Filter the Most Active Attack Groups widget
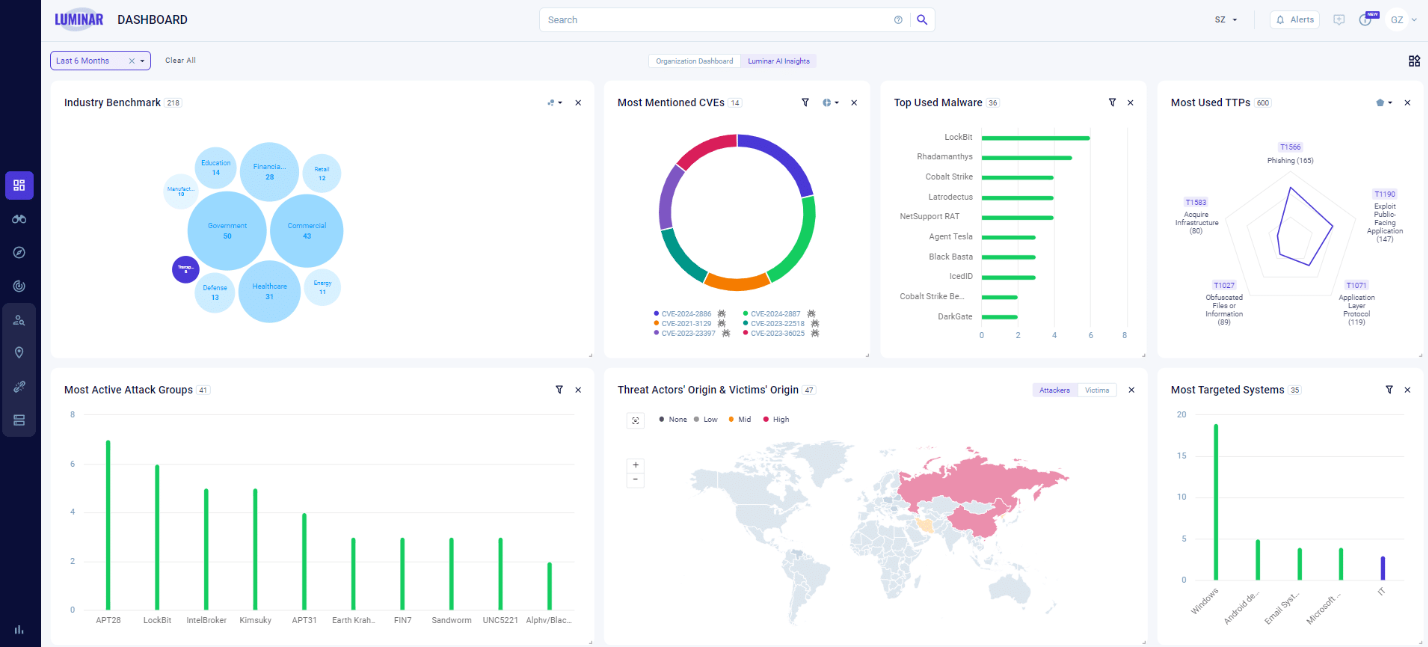1428x647 pixels. tap(559, 390)
